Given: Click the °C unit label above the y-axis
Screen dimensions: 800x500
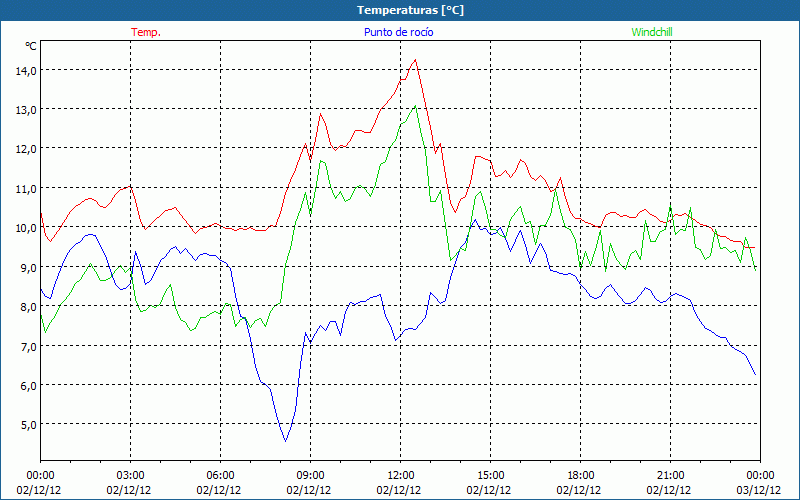Looking at the screenshot, I should 30,46.
